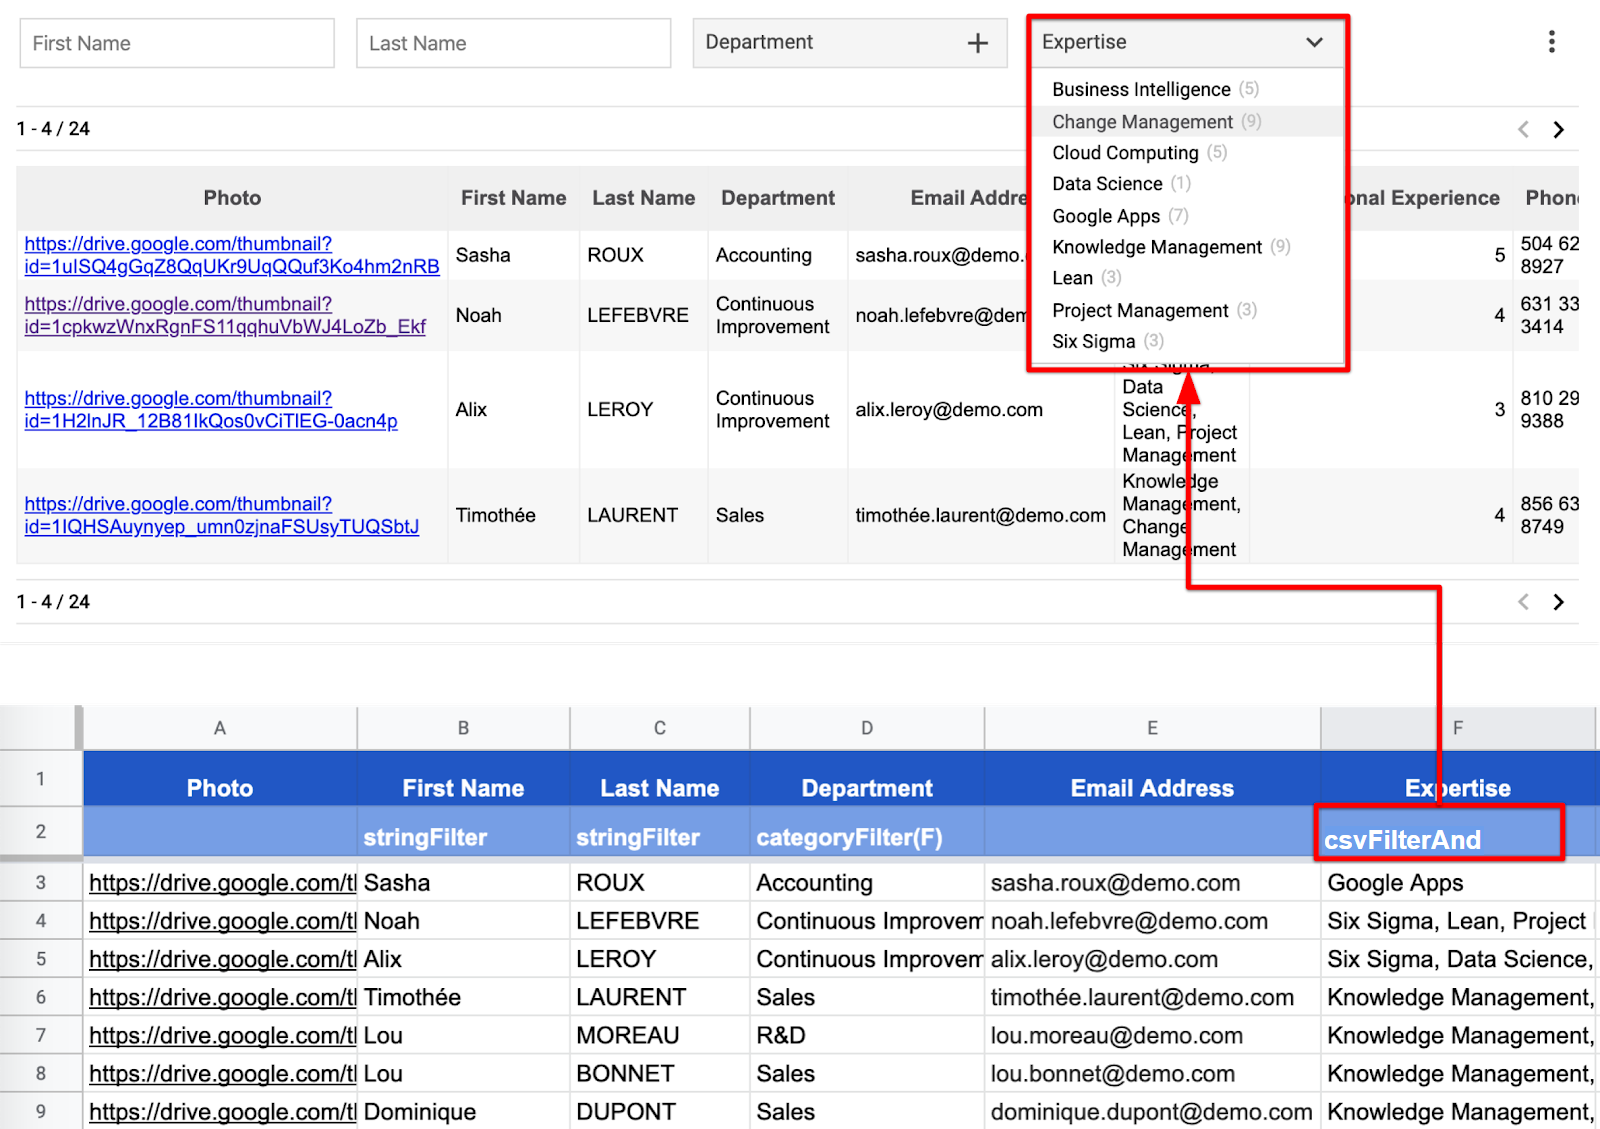
Task: Open Timothée LAURENT photo thumbnail link
Action: click(221, 515)
